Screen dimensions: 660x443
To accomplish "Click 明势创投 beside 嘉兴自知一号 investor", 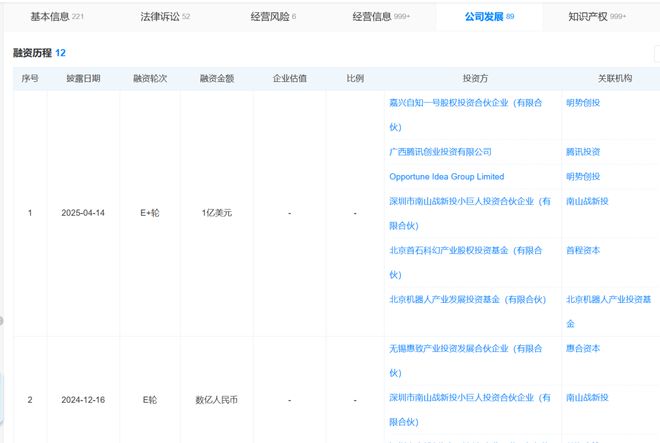I will 583,103.
